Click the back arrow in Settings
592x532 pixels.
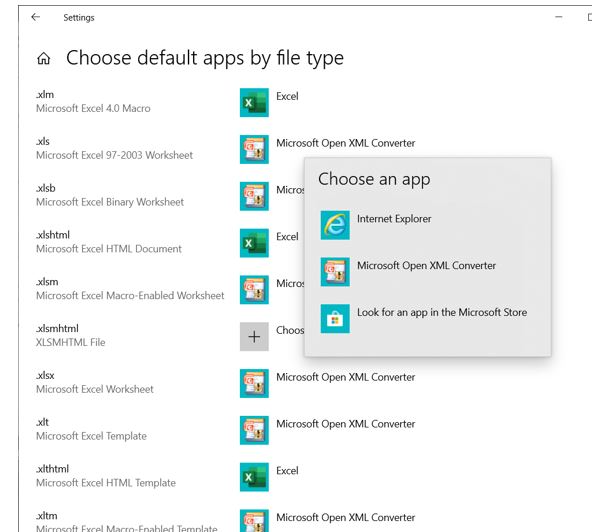pyautogui.click(x=35, y=17)
